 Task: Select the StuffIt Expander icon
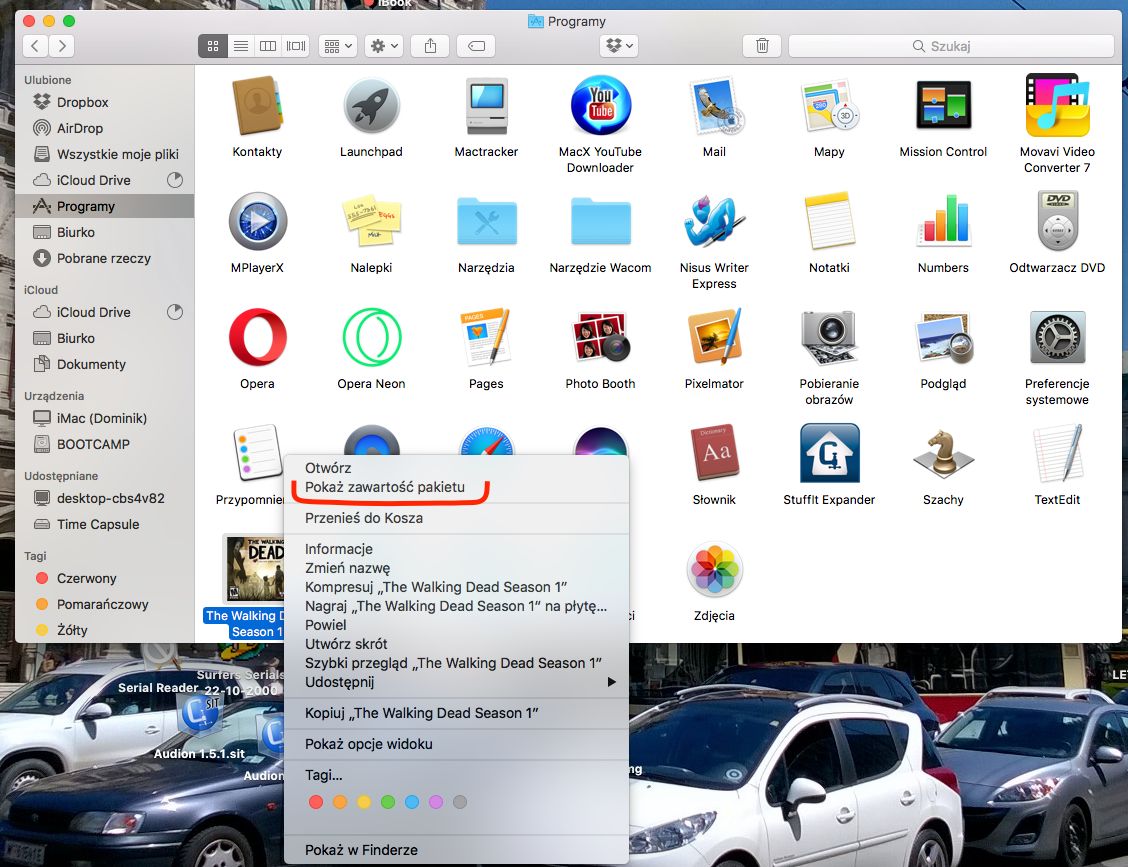pos(829,453)
